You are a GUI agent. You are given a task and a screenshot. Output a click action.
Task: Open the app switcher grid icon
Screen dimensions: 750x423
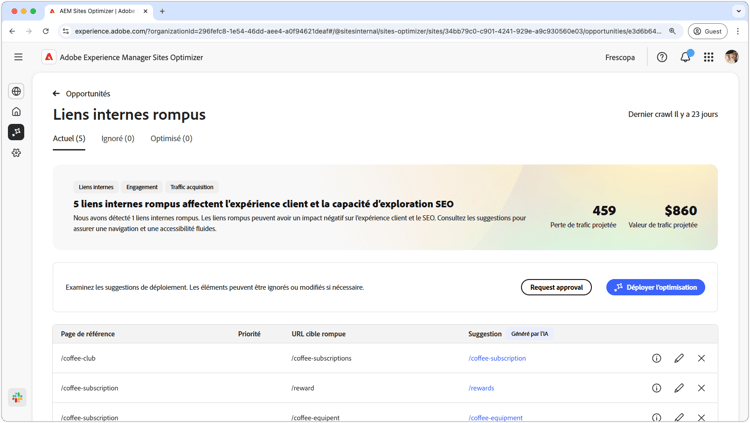[708, 57]
